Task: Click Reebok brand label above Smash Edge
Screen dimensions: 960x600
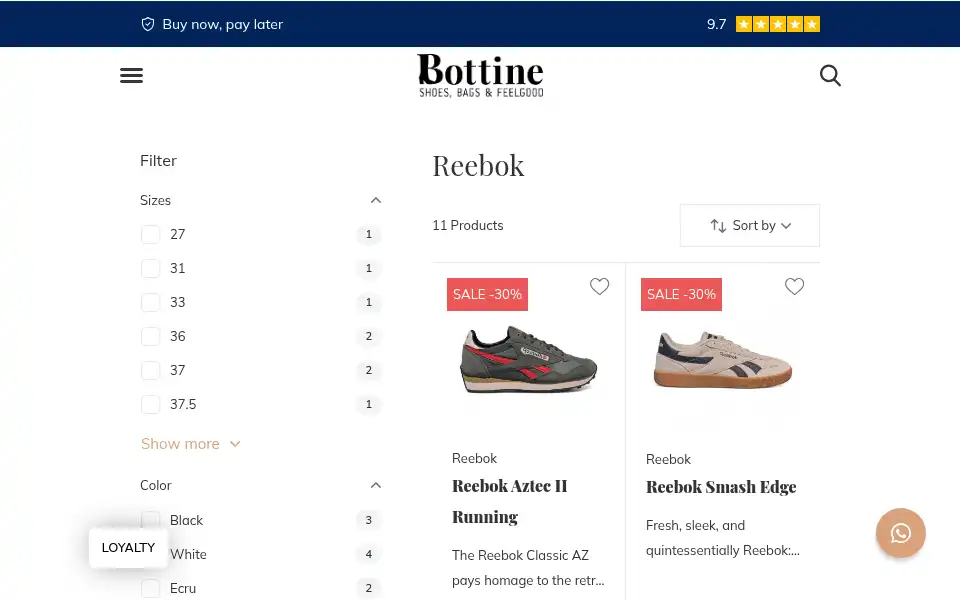Action: (x=668, y=459)
